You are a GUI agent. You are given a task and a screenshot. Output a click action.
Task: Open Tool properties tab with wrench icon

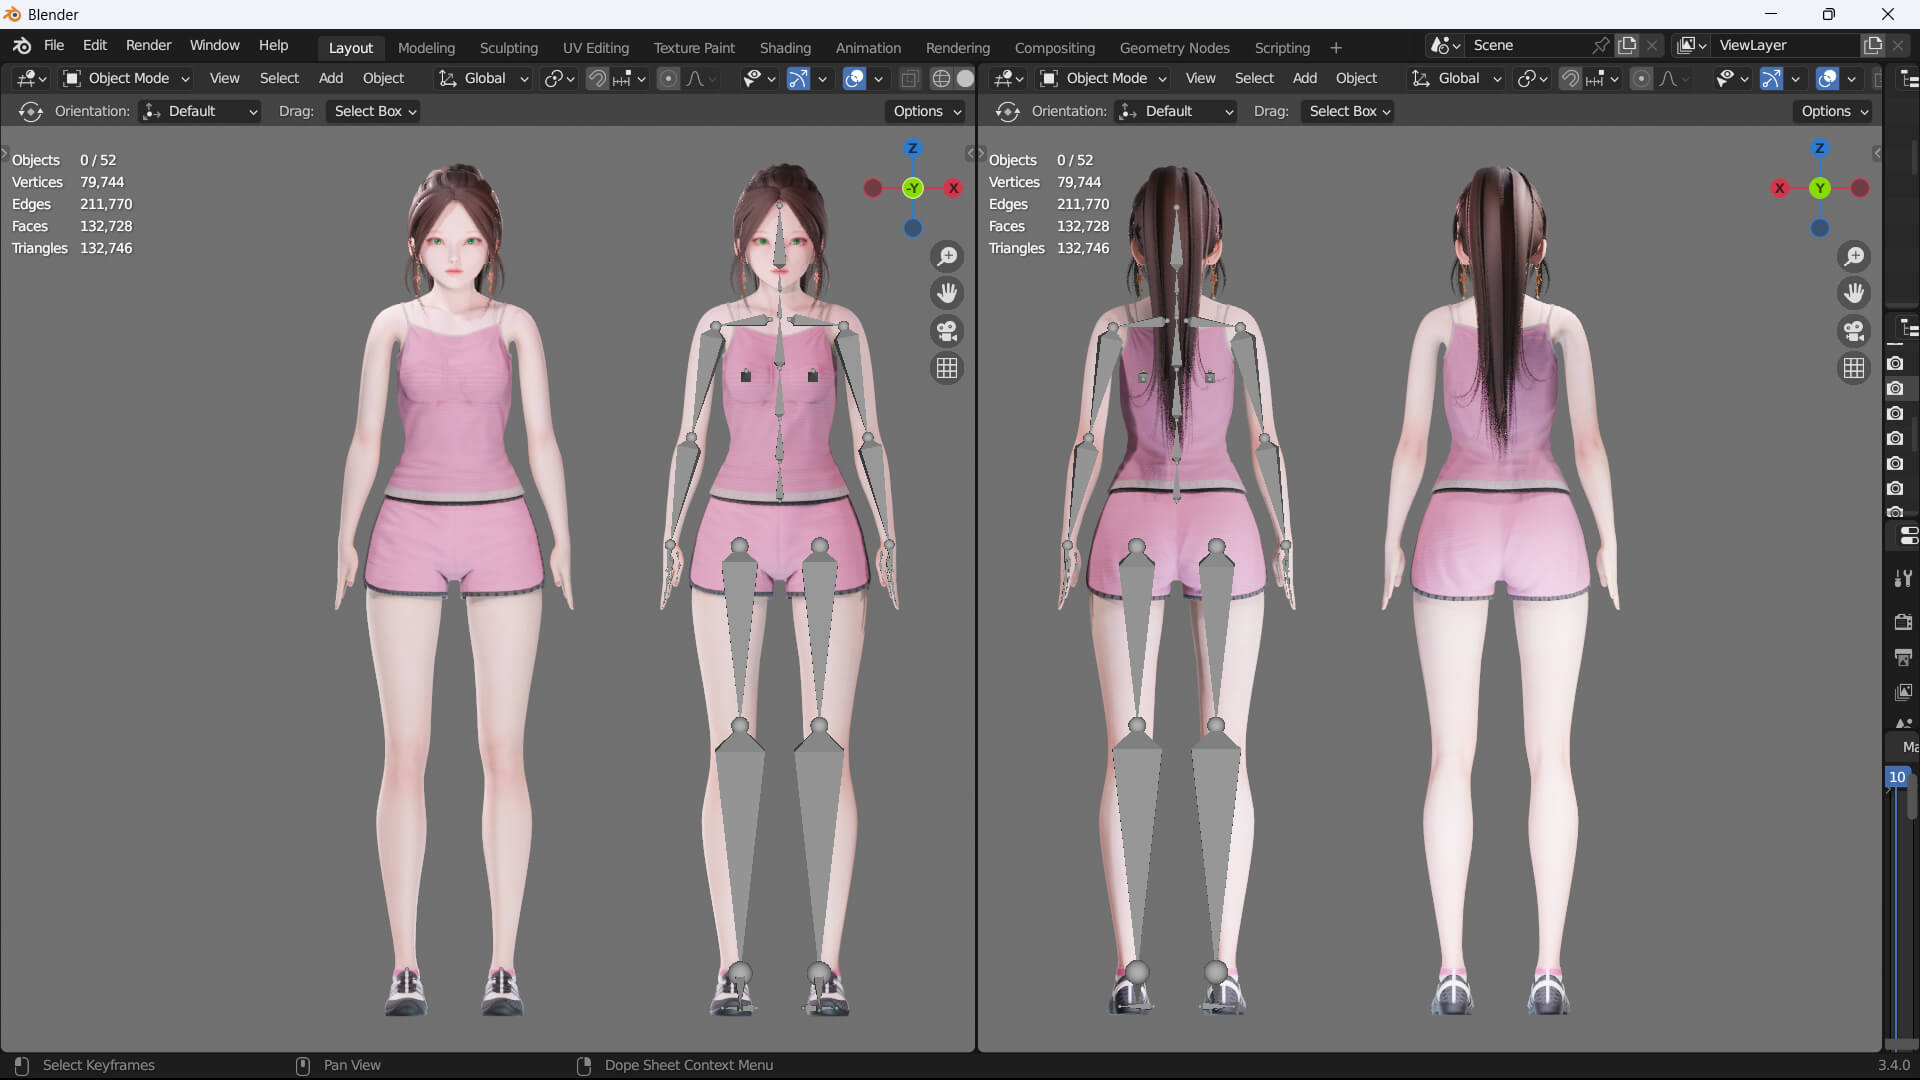[1903, 578]
